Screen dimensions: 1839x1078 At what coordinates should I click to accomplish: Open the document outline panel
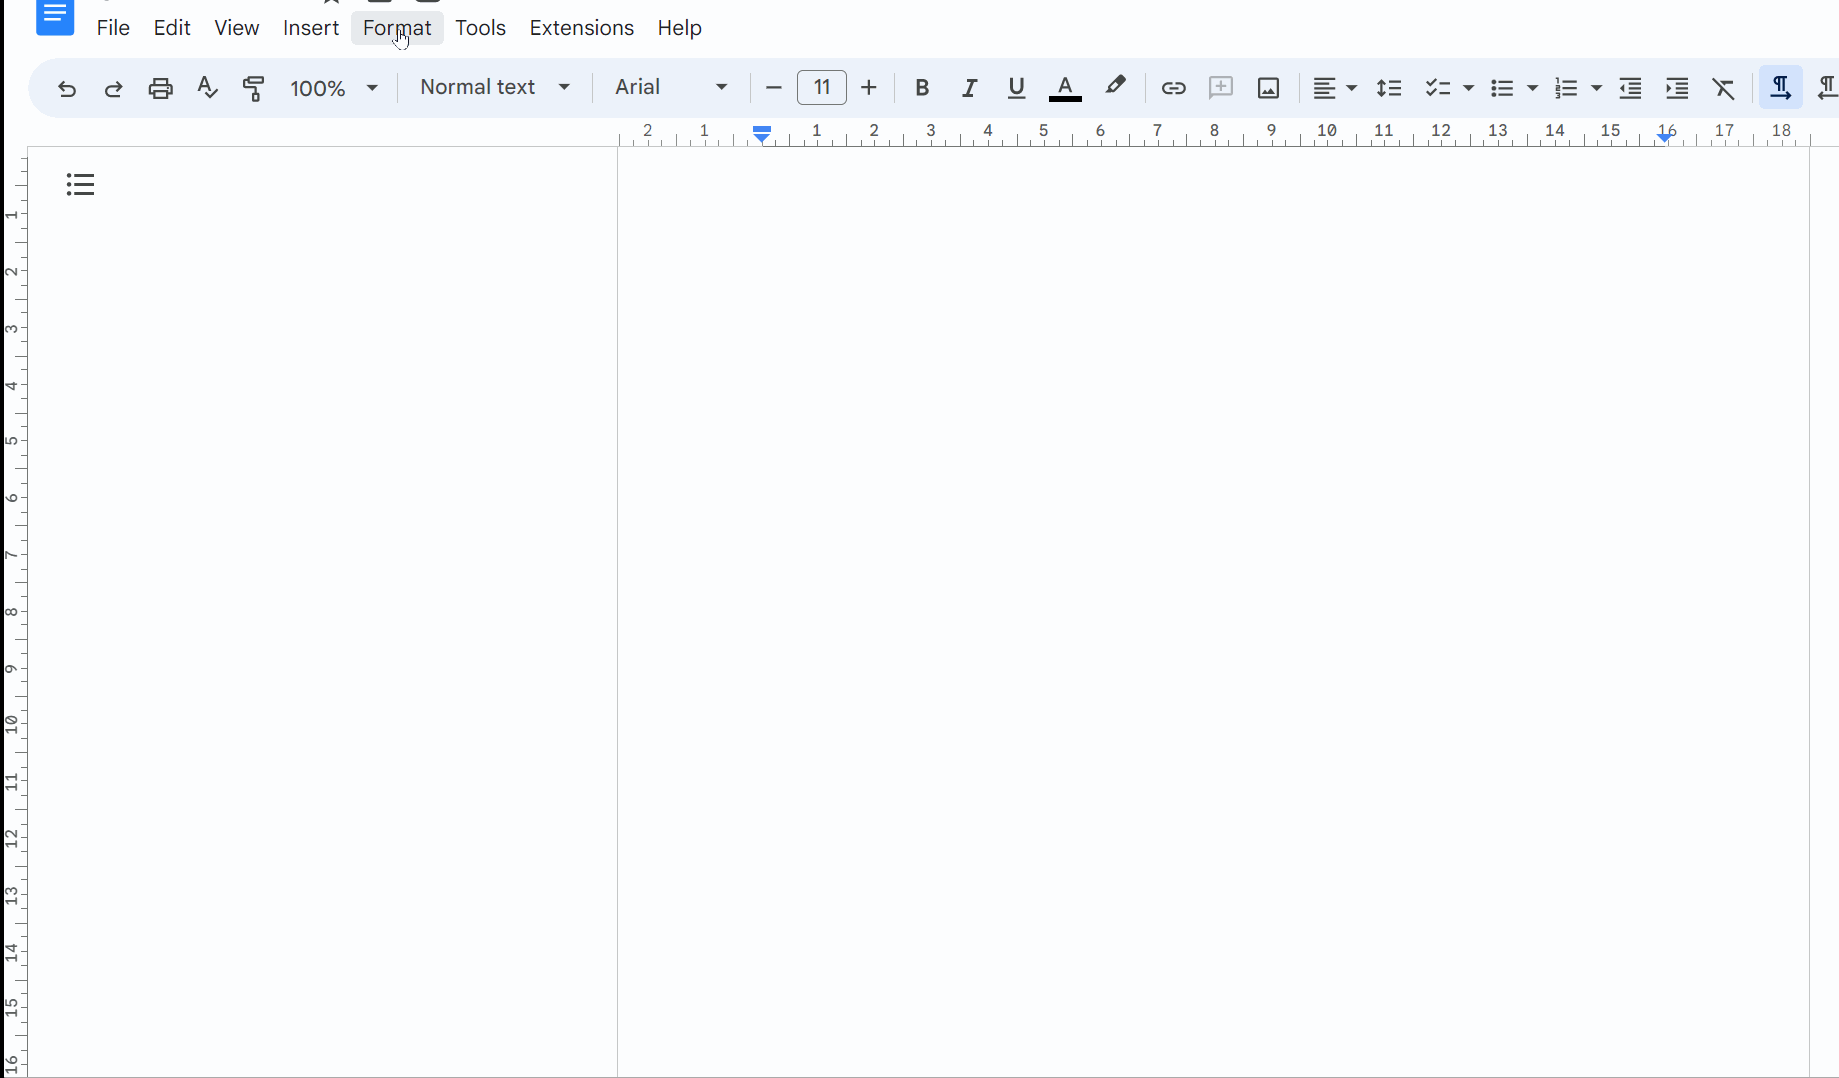[x=80, y=184]
